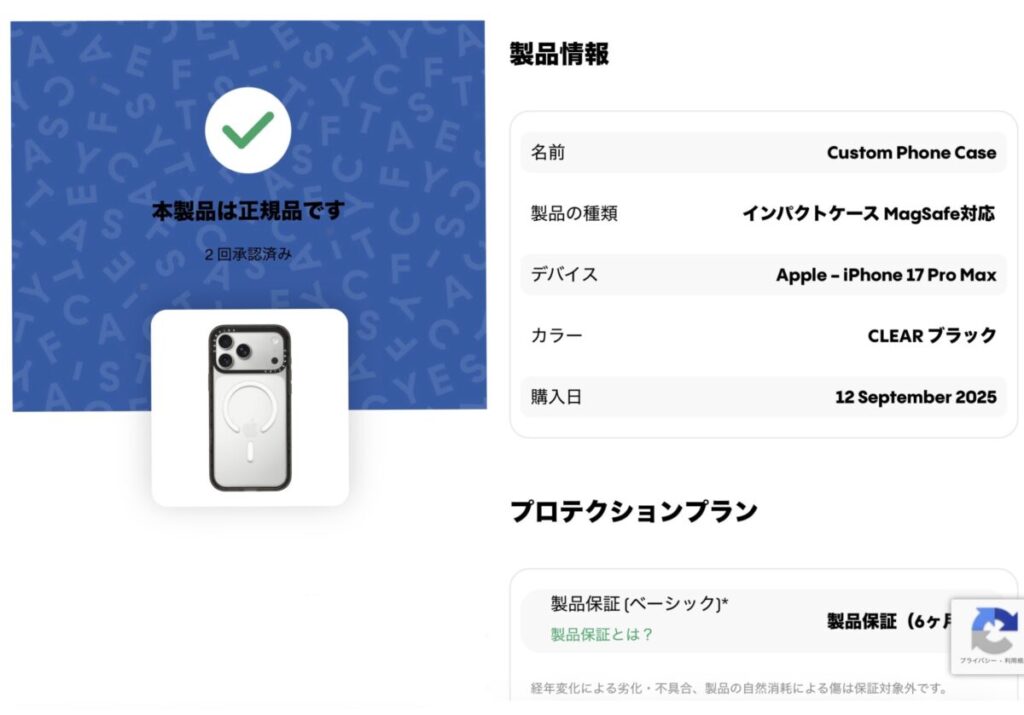Select the カラー CLEAR ブラック row
Image resolution: width=1024 pixels, height=715 pixels.
tap(762, 336)
